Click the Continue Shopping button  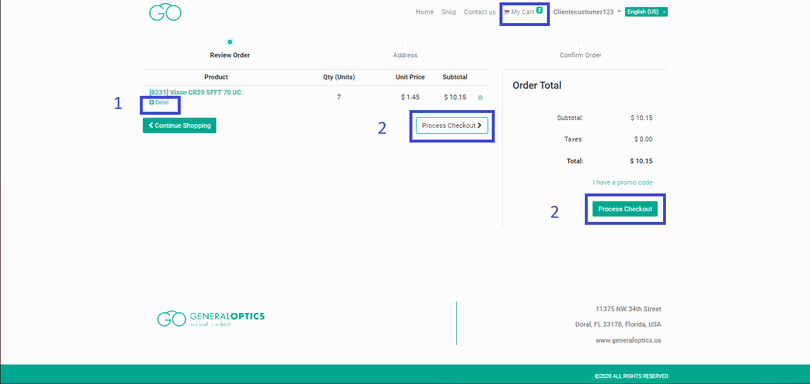pos(179,126)
